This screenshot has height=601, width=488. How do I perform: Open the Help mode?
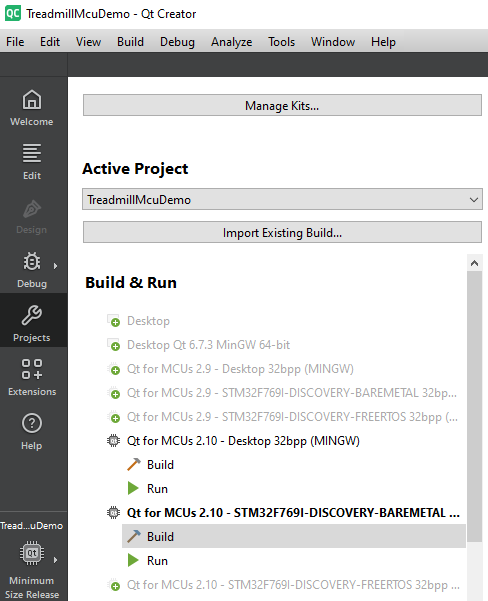pos(32,432)
